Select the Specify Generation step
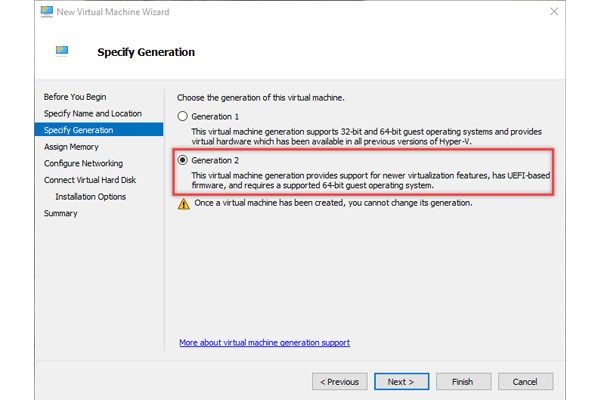The width and height of the screenshot is (600, 400). (99, 130)
